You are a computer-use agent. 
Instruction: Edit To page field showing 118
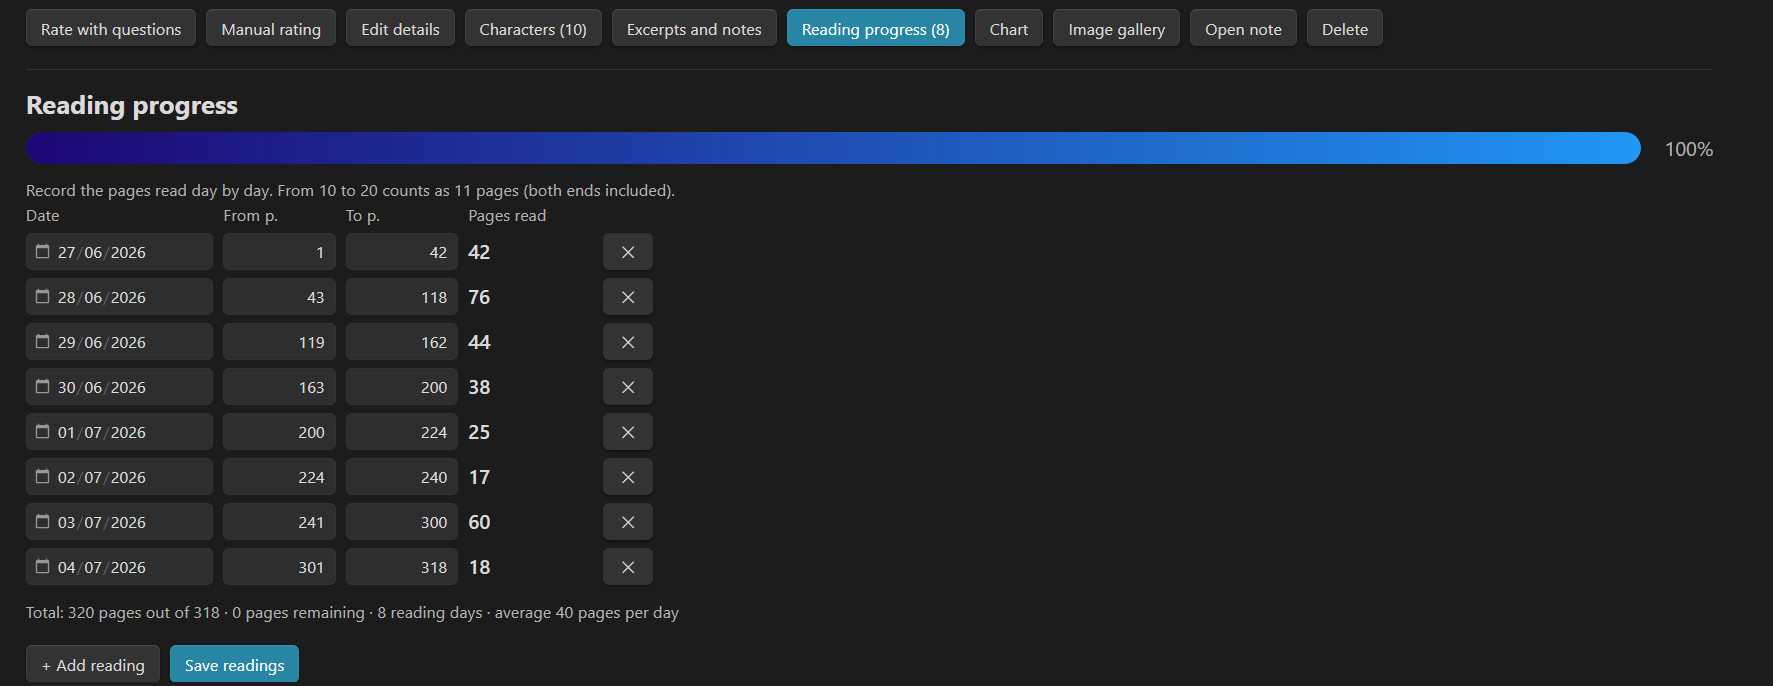point(402,297)
